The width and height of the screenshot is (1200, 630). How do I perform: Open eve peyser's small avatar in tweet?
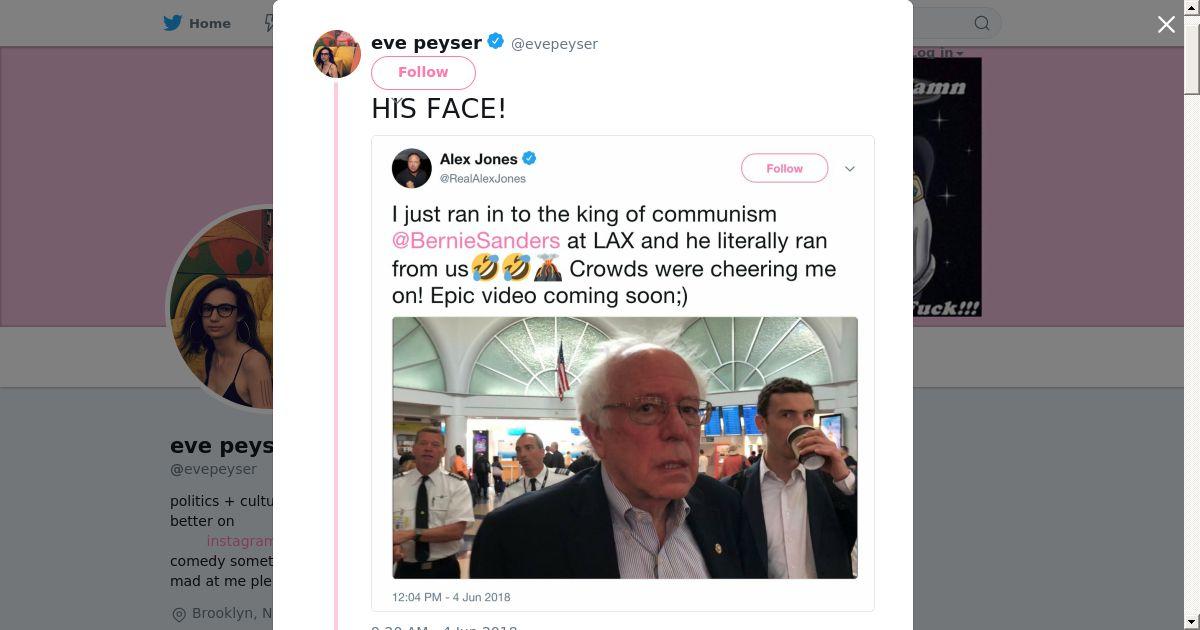337,54
